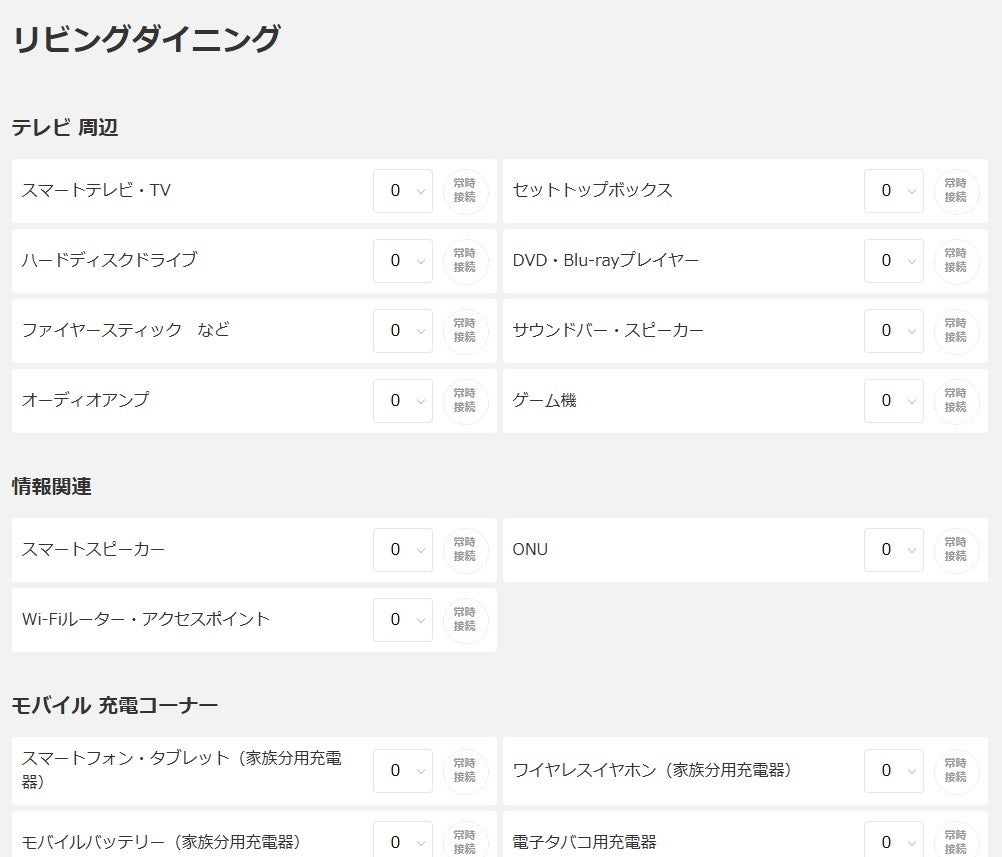Open the quantity dropdown for ゲーム機
The height and width of the screenshot is (857, 1002).
894,400
